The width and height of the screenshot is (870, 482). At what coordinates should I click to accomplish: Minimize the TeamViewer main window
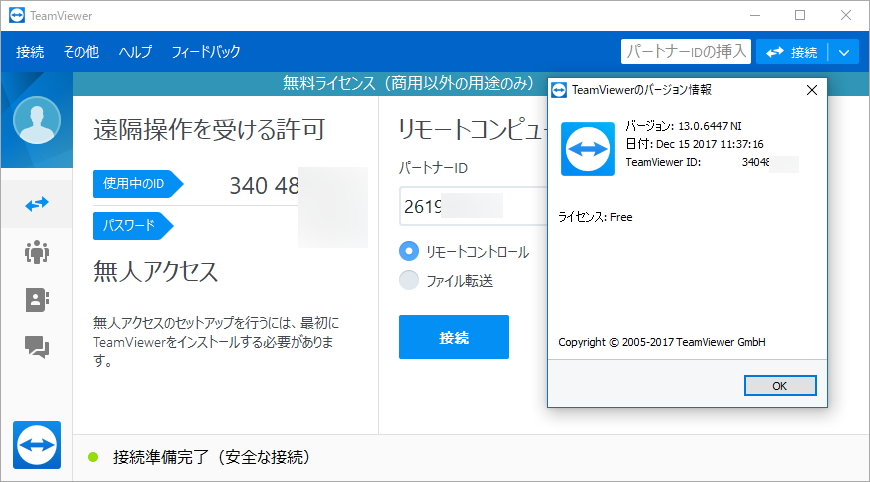pyautogui.click(x=755, y=16)
